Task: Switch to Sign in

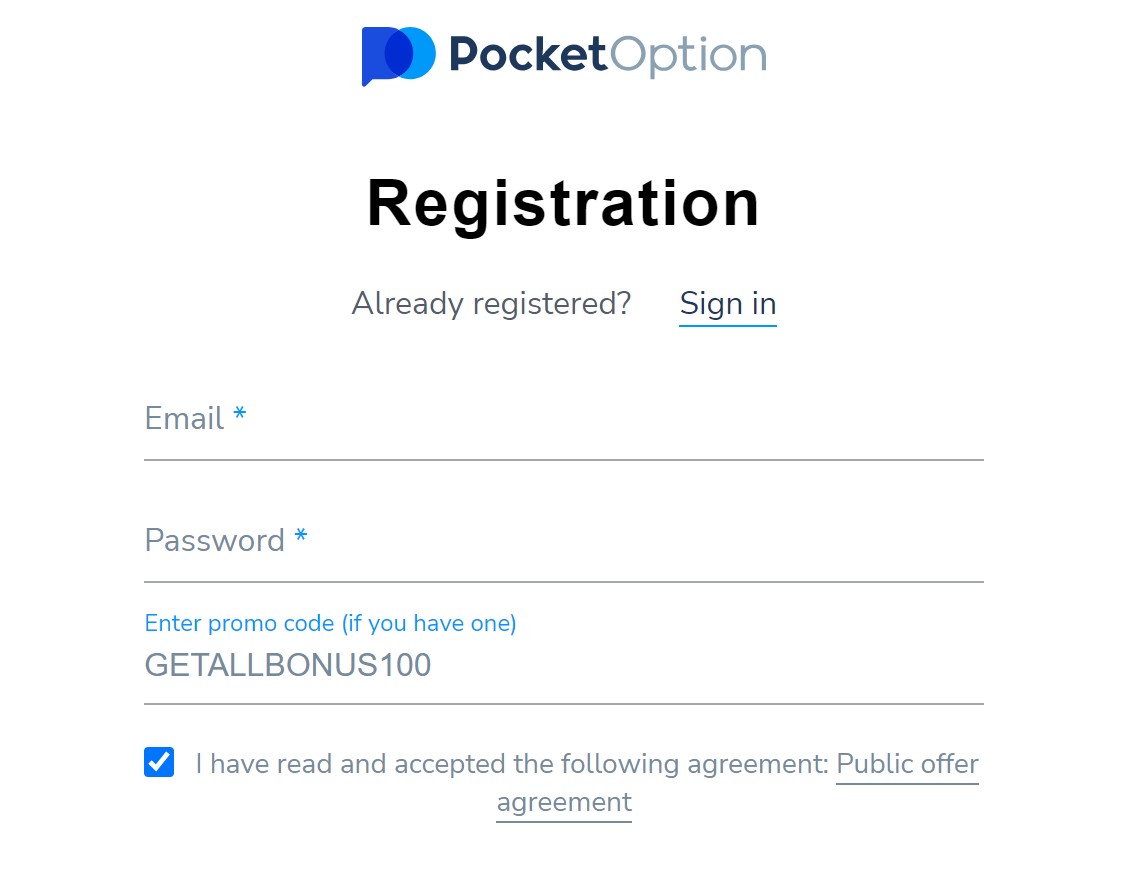Action: [727, 303]
